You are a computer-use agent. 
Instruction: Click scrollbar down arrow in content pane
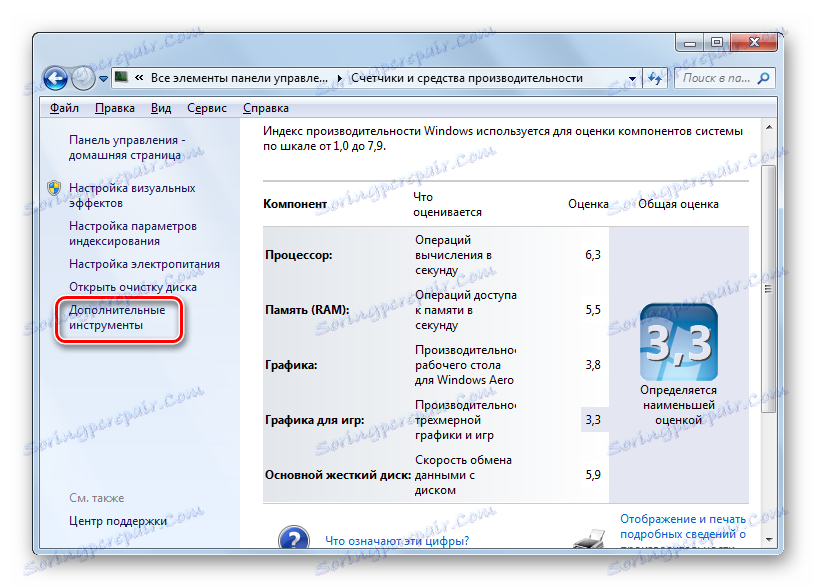pyautogui.click(x=769, y=540)
